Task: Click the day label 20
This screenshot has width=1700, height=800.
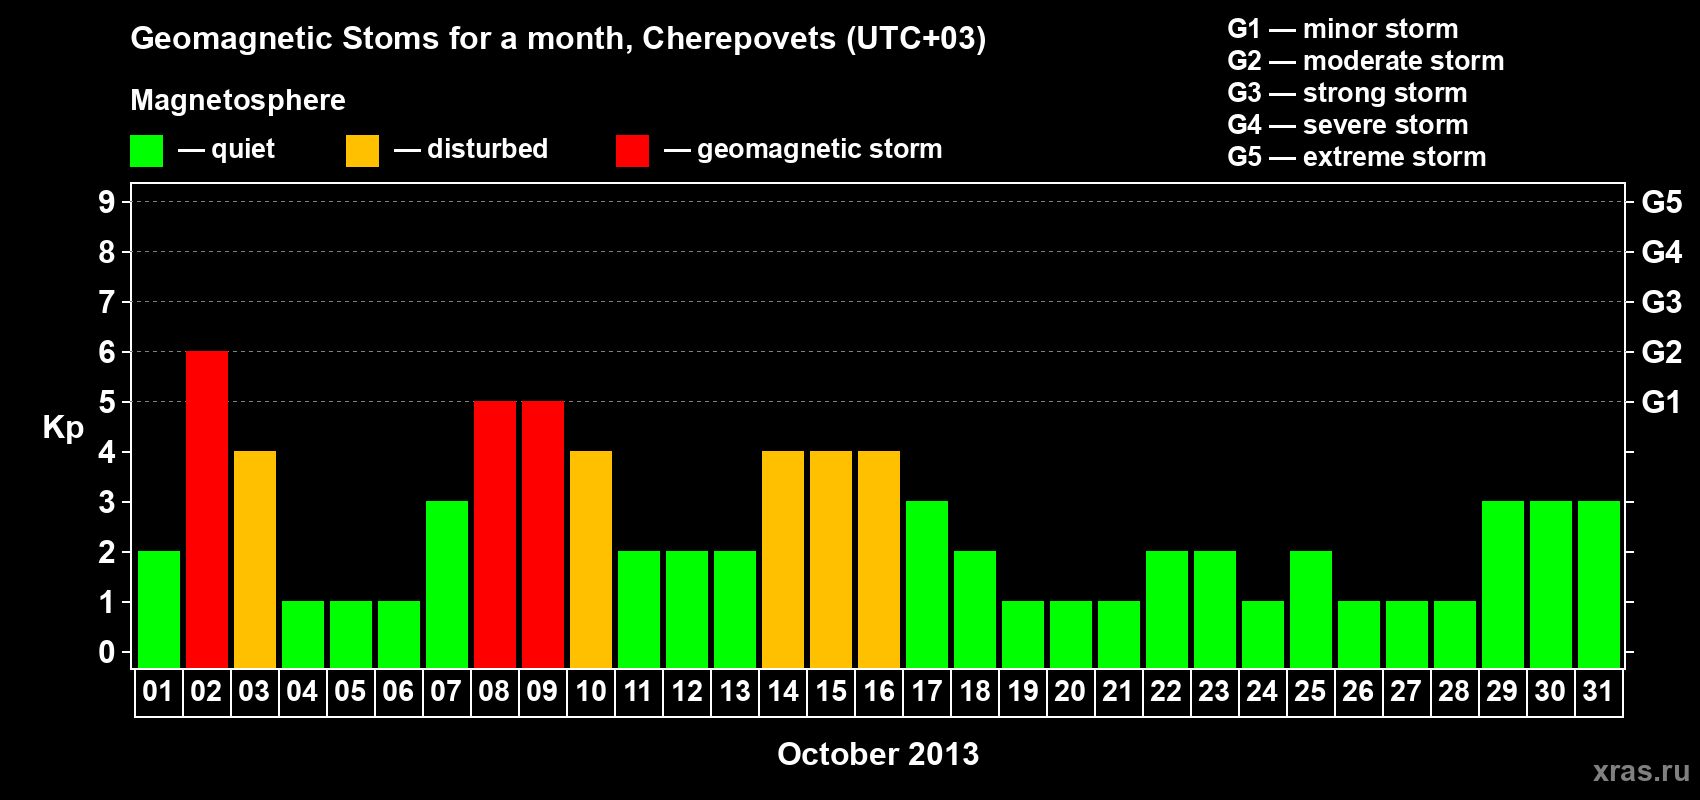Action: [1070, 692]
